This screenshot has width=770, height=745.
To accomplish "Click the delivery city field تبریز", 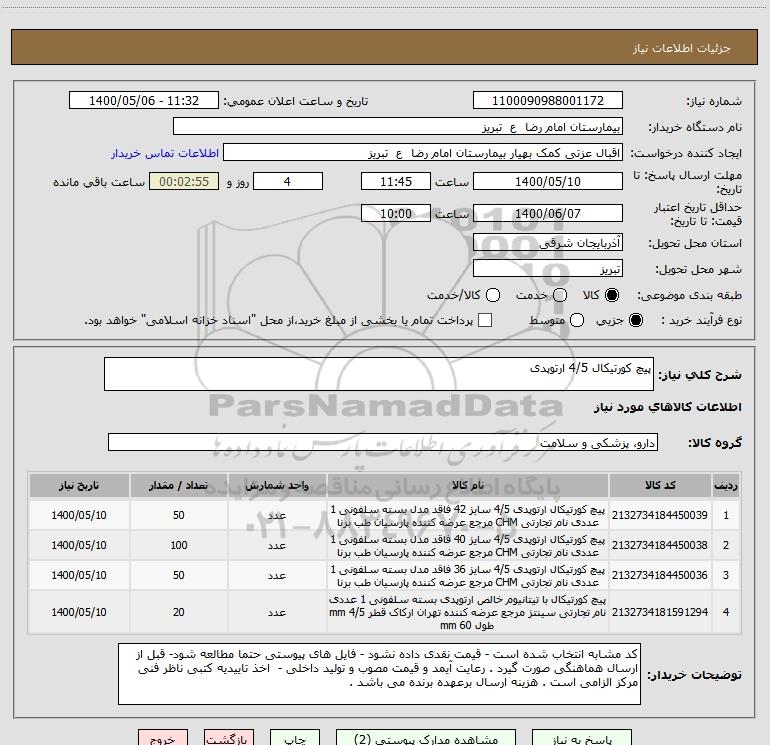I will [x=548, y=268].
